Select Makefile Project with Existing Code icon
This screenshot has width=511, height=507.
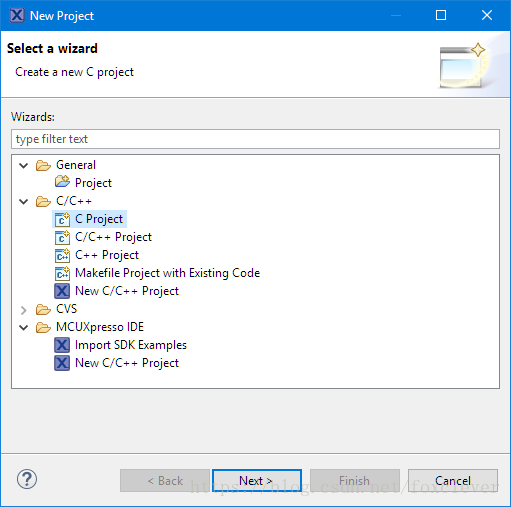click(62, 273)
